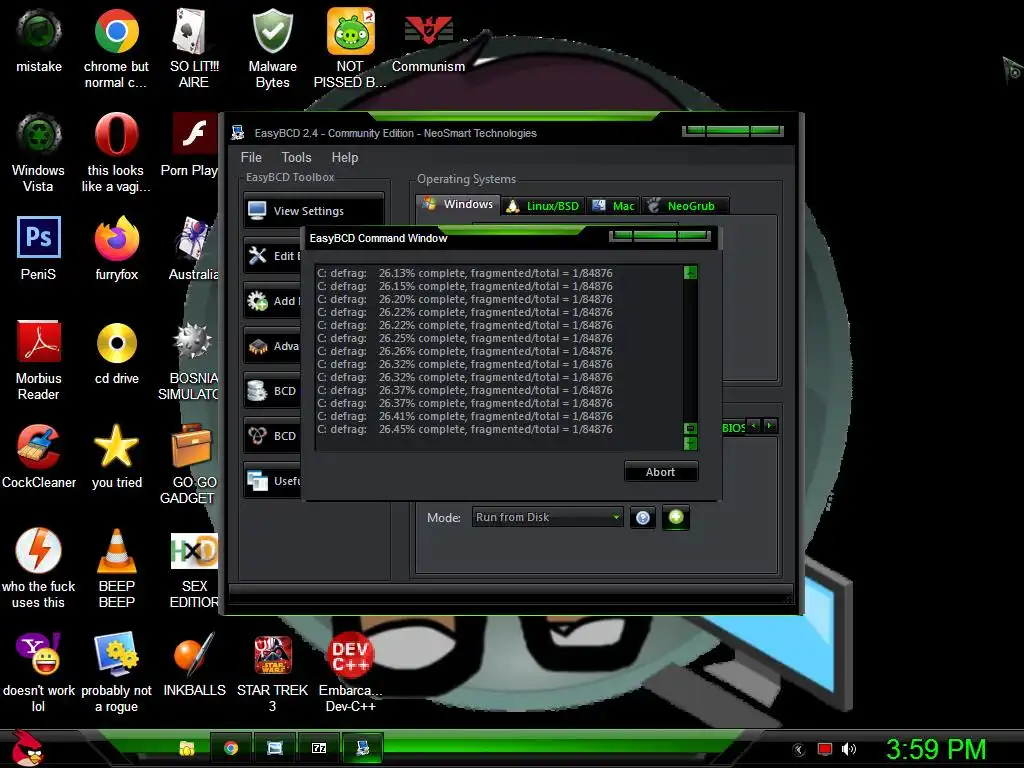The width and height of the screenshot is (1024, 768).
Task: Click the red system tray icon
Action: click(825, 749)
